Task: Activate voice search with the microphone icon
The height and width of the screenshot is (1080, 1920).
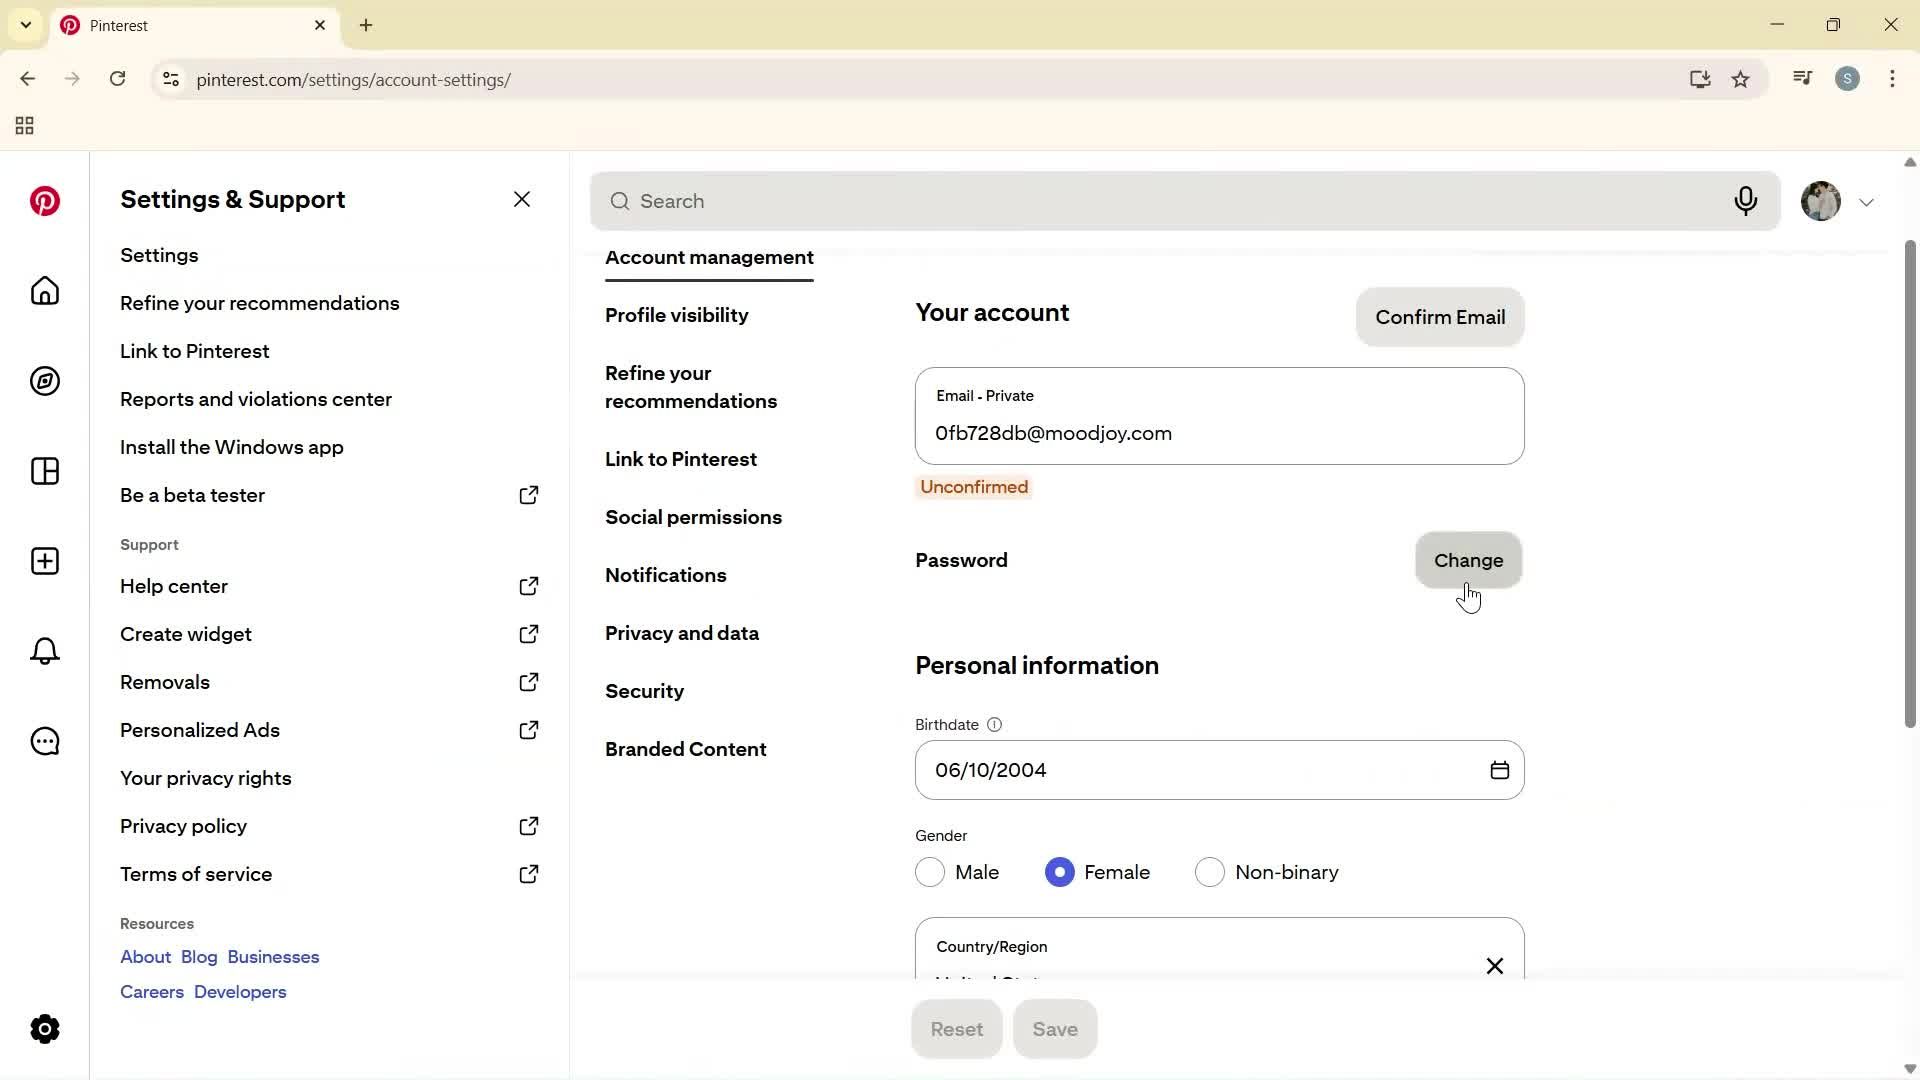Action: 1746,201
